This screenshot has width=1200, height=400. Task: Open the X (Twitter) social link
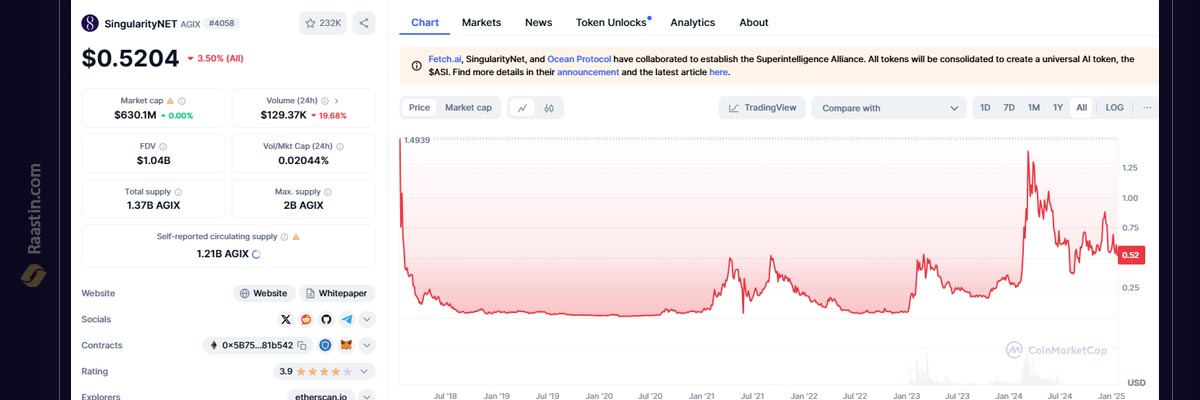coord(286,319)
